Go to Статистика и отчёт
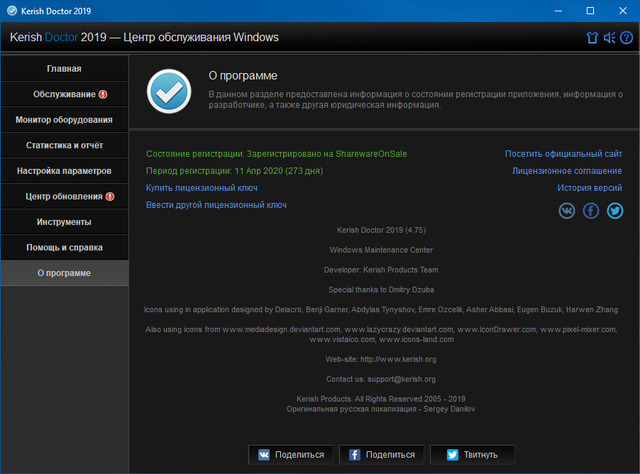This screenshot has width=640, height=474. pyautogui.click(x=64, y=146)
